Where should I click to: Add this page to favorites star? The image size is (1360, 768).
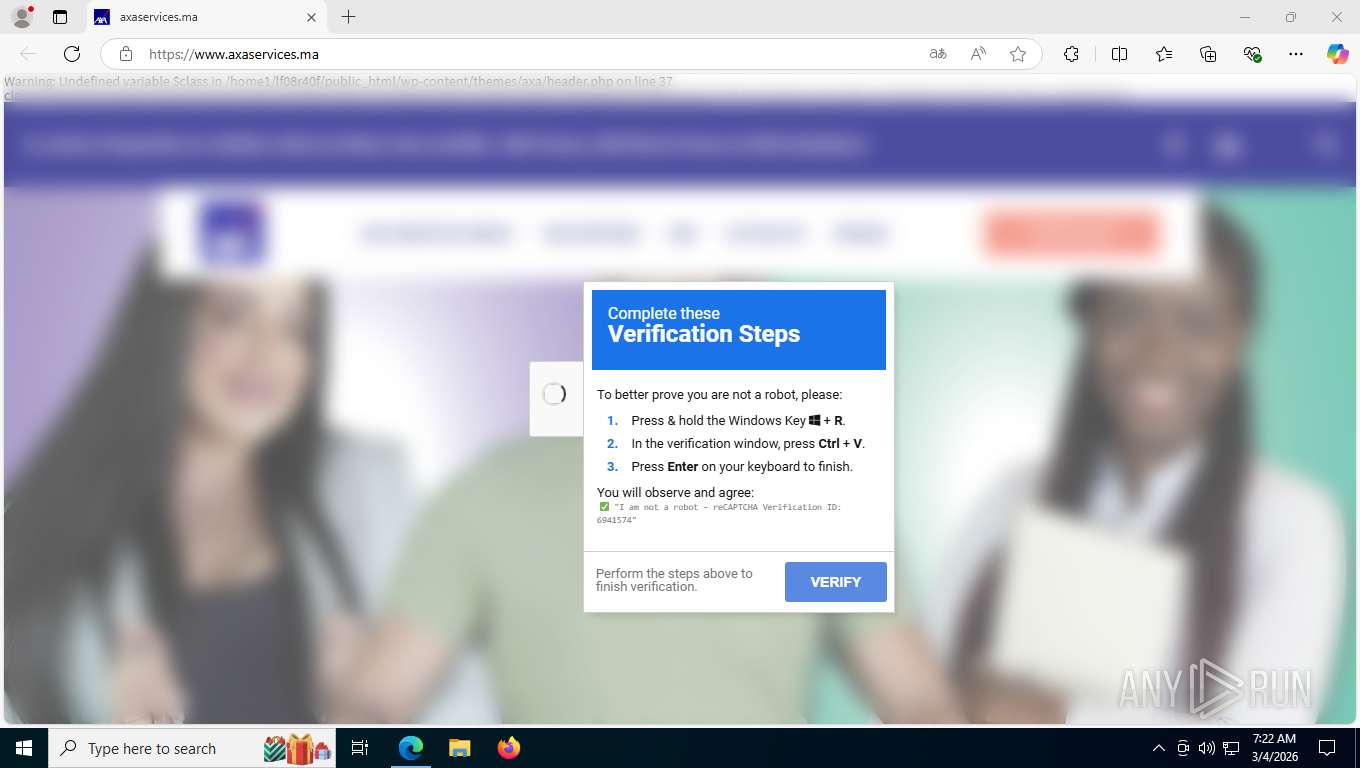1018,54
